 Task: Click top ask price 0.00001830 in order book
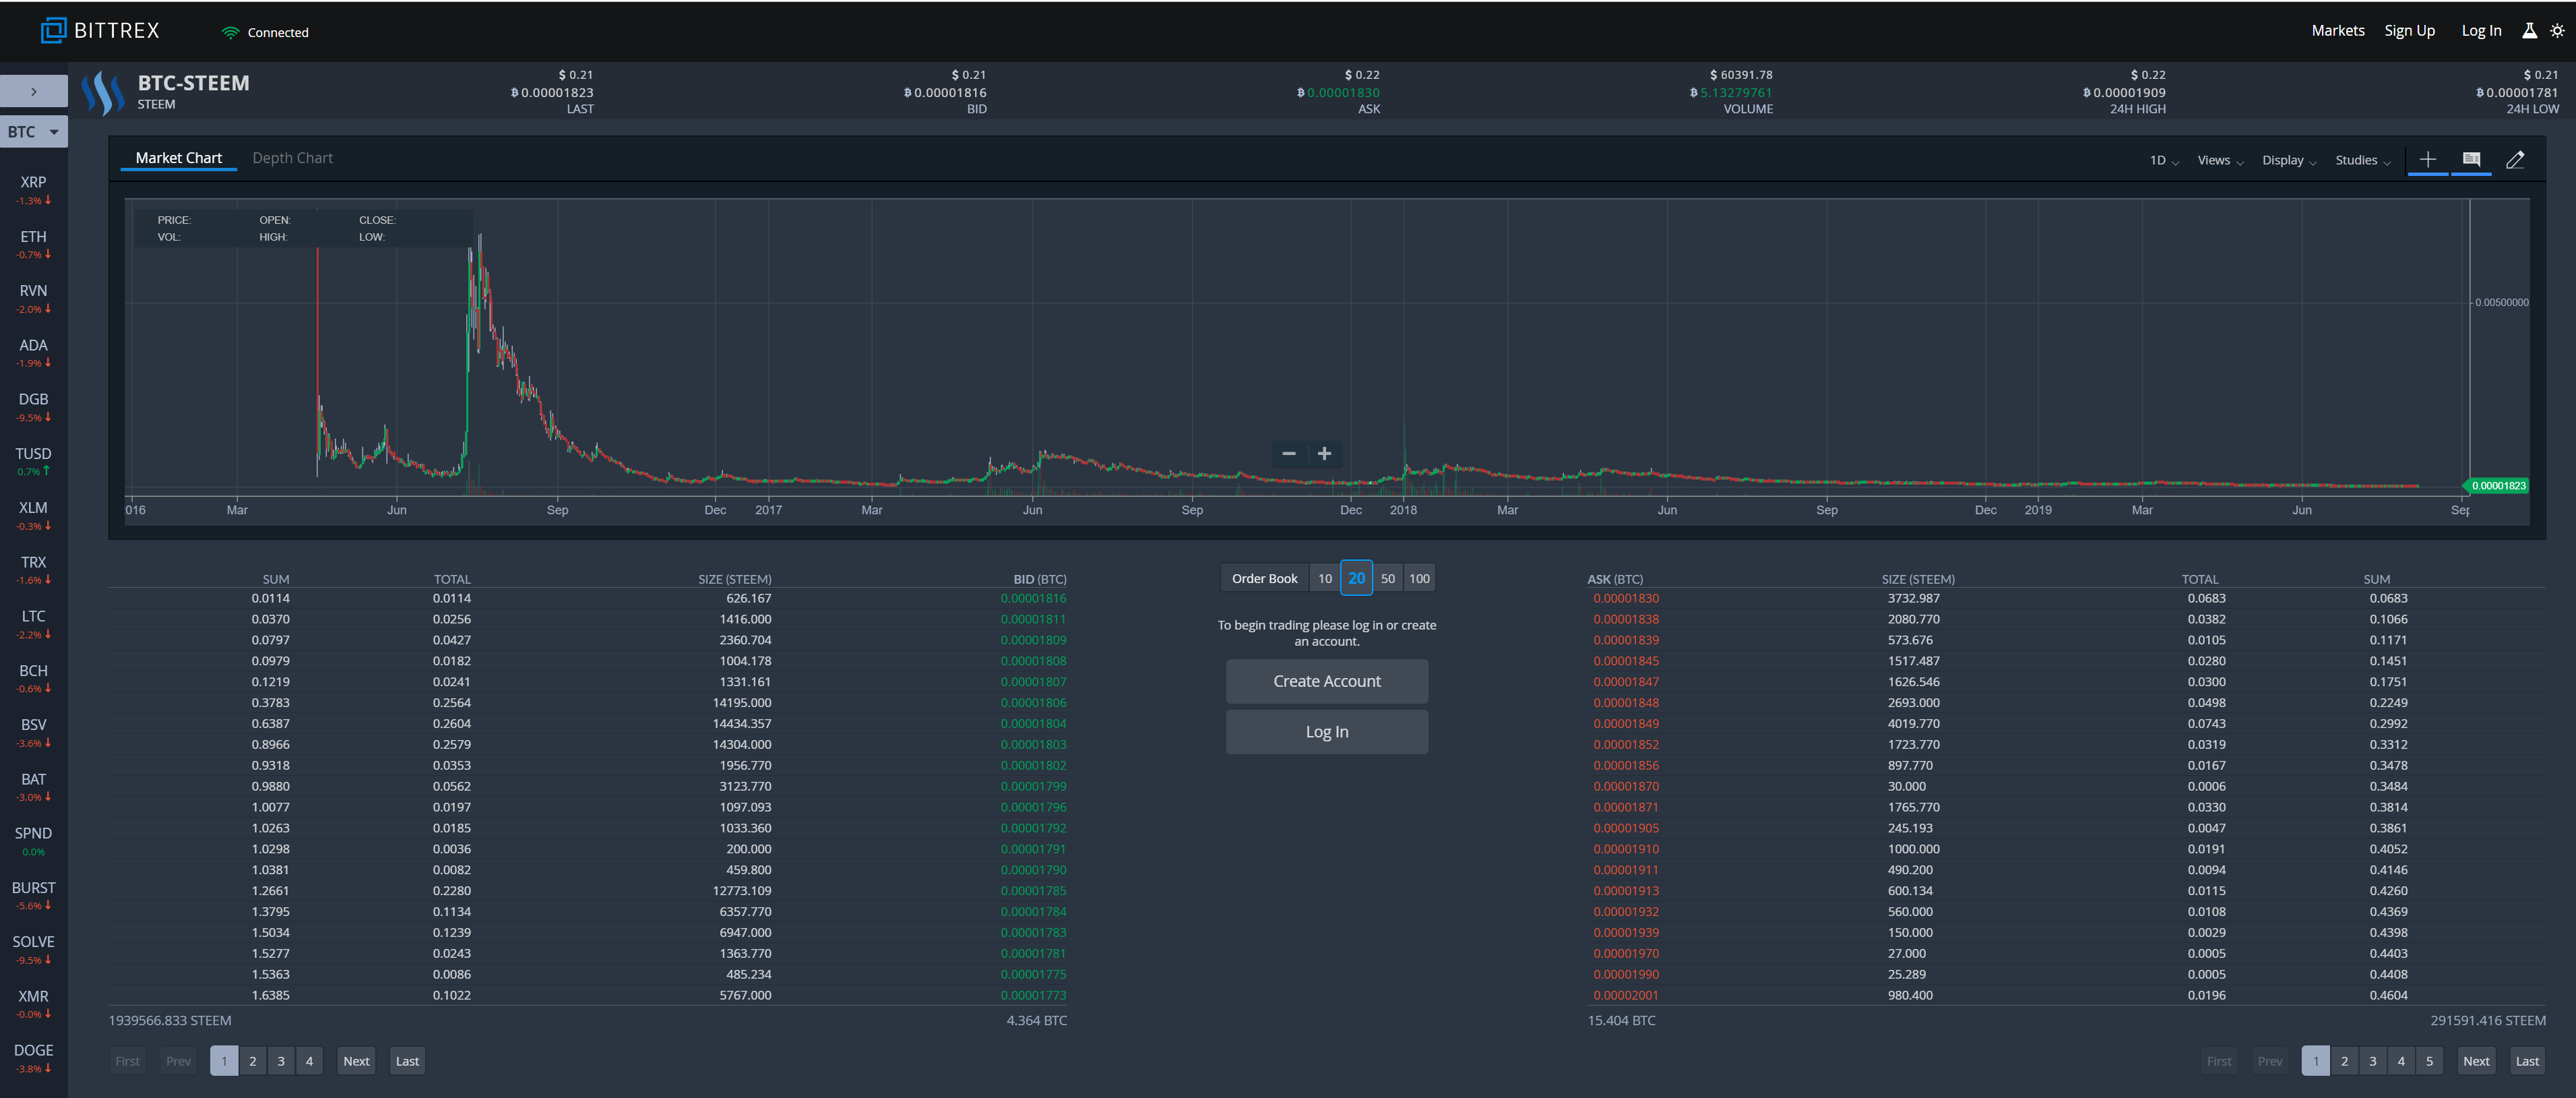tap(1626, 599)
